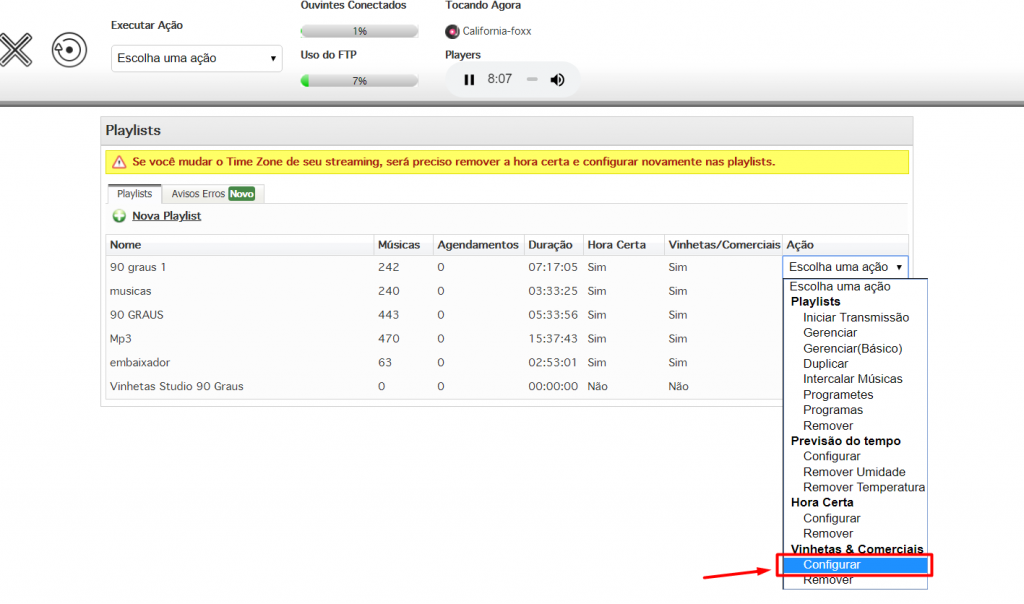
Task: Choose Intercalar Músicas option
Action: click(x=852, y=379)
